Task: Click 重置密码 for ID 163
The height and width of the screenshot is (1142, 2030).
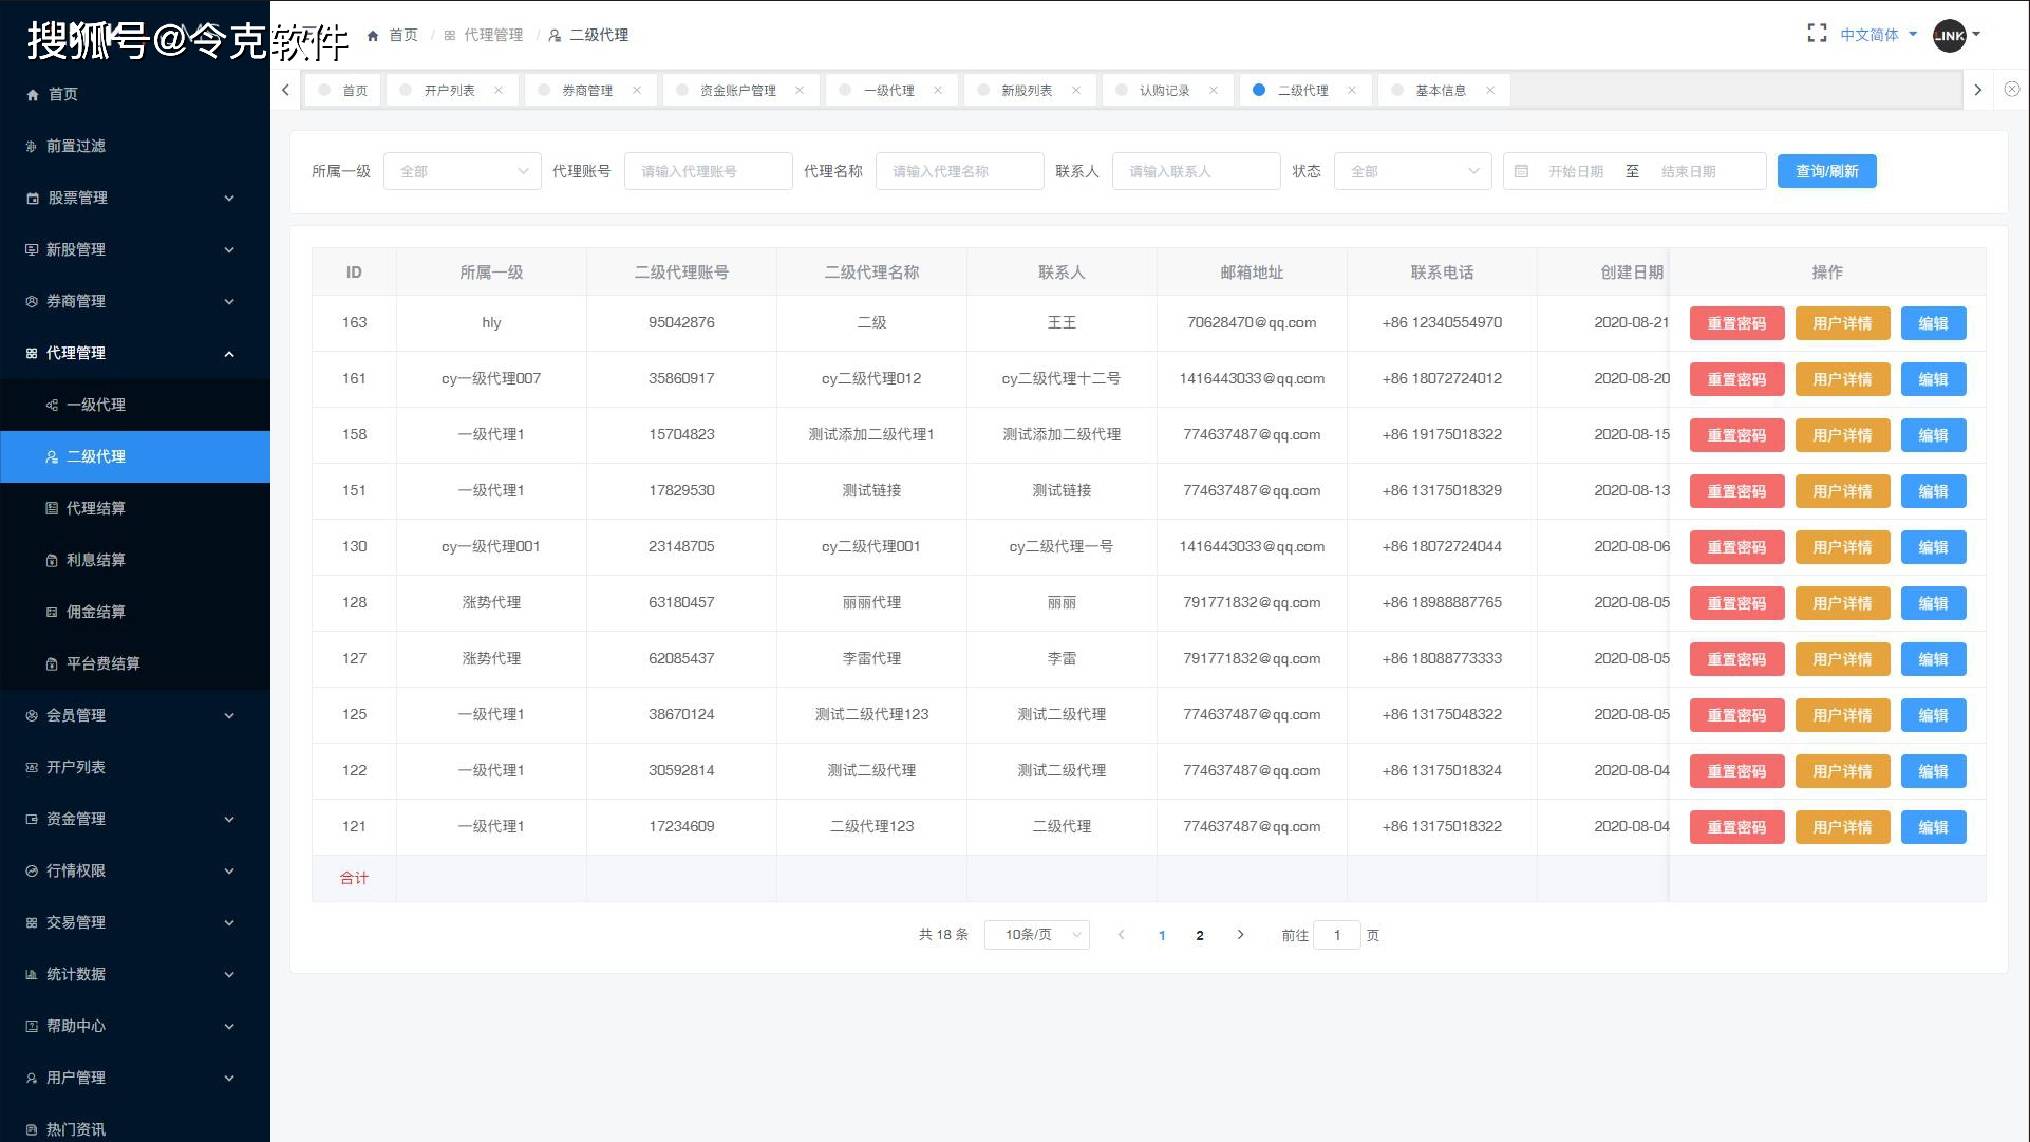Action: pos(1737,323)
